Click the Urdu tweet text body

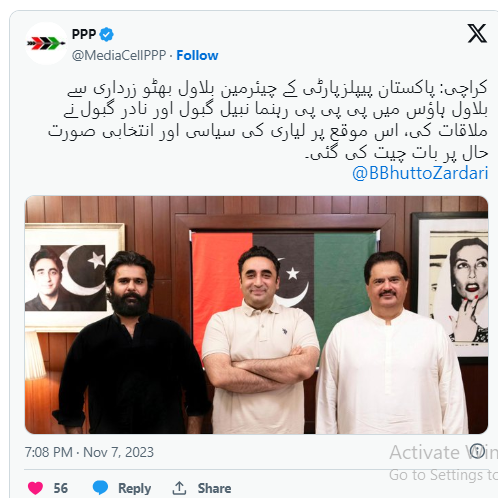coord(268,120)
